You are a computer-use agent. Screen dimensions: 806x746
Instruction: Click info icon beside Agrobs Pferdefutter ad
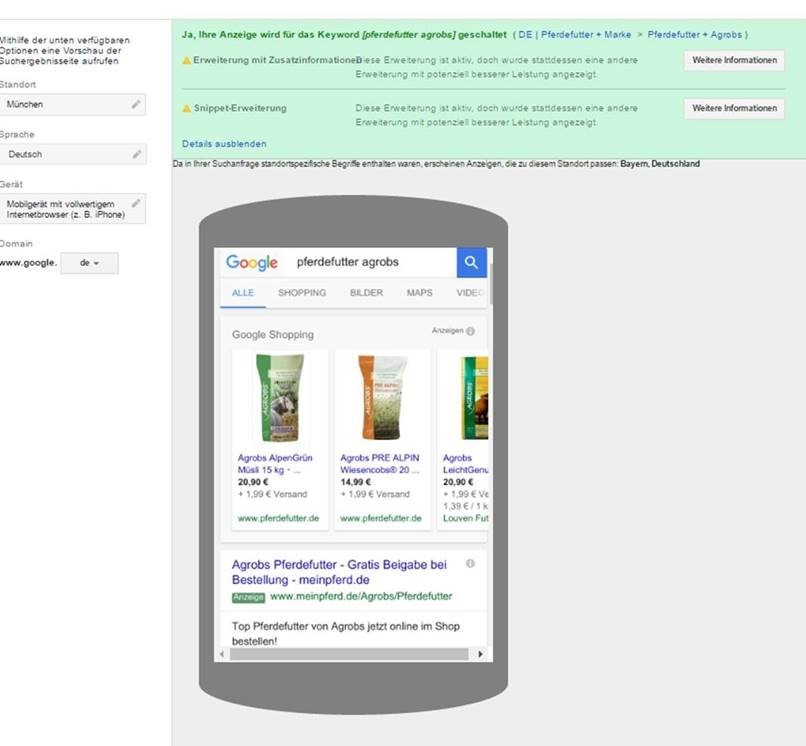[x=470, y=563]
